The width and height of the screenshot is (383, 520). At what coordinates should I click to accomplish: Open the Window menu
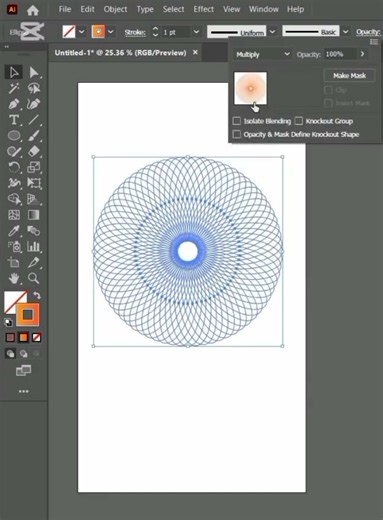pyautogui.click(x=264, y=9)
